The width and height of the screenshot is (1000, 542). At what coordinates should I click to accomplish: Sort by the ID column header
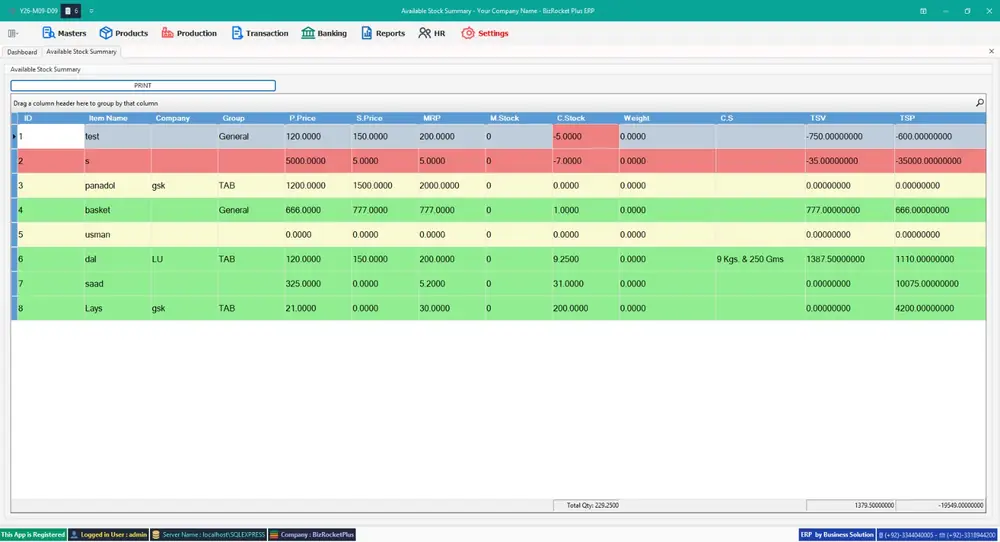[51, 118]
